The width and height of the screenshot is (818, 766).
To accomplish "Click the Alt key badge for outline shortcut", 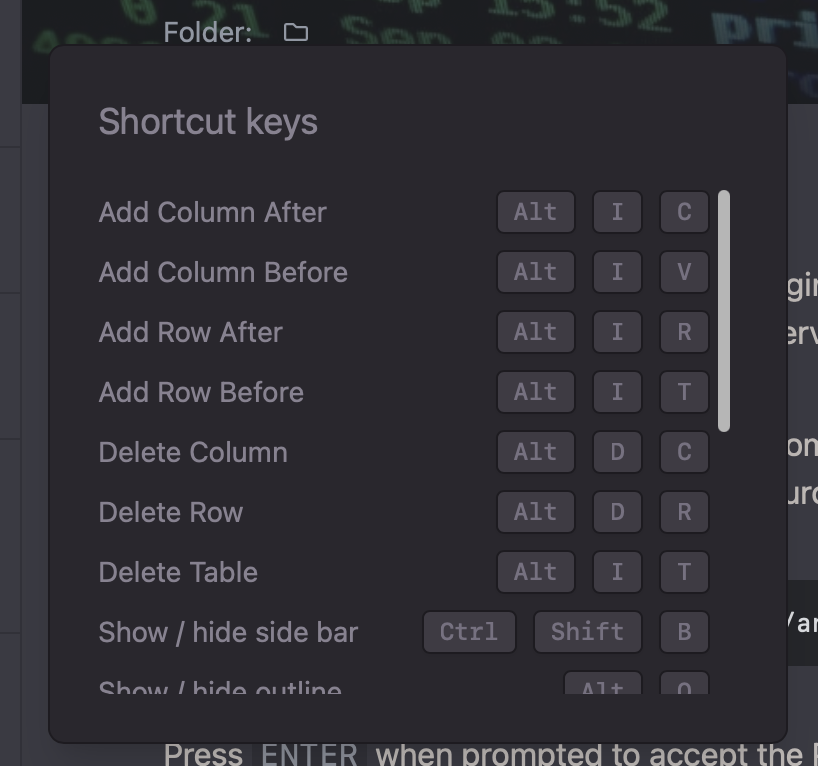I will click(603, 688).
